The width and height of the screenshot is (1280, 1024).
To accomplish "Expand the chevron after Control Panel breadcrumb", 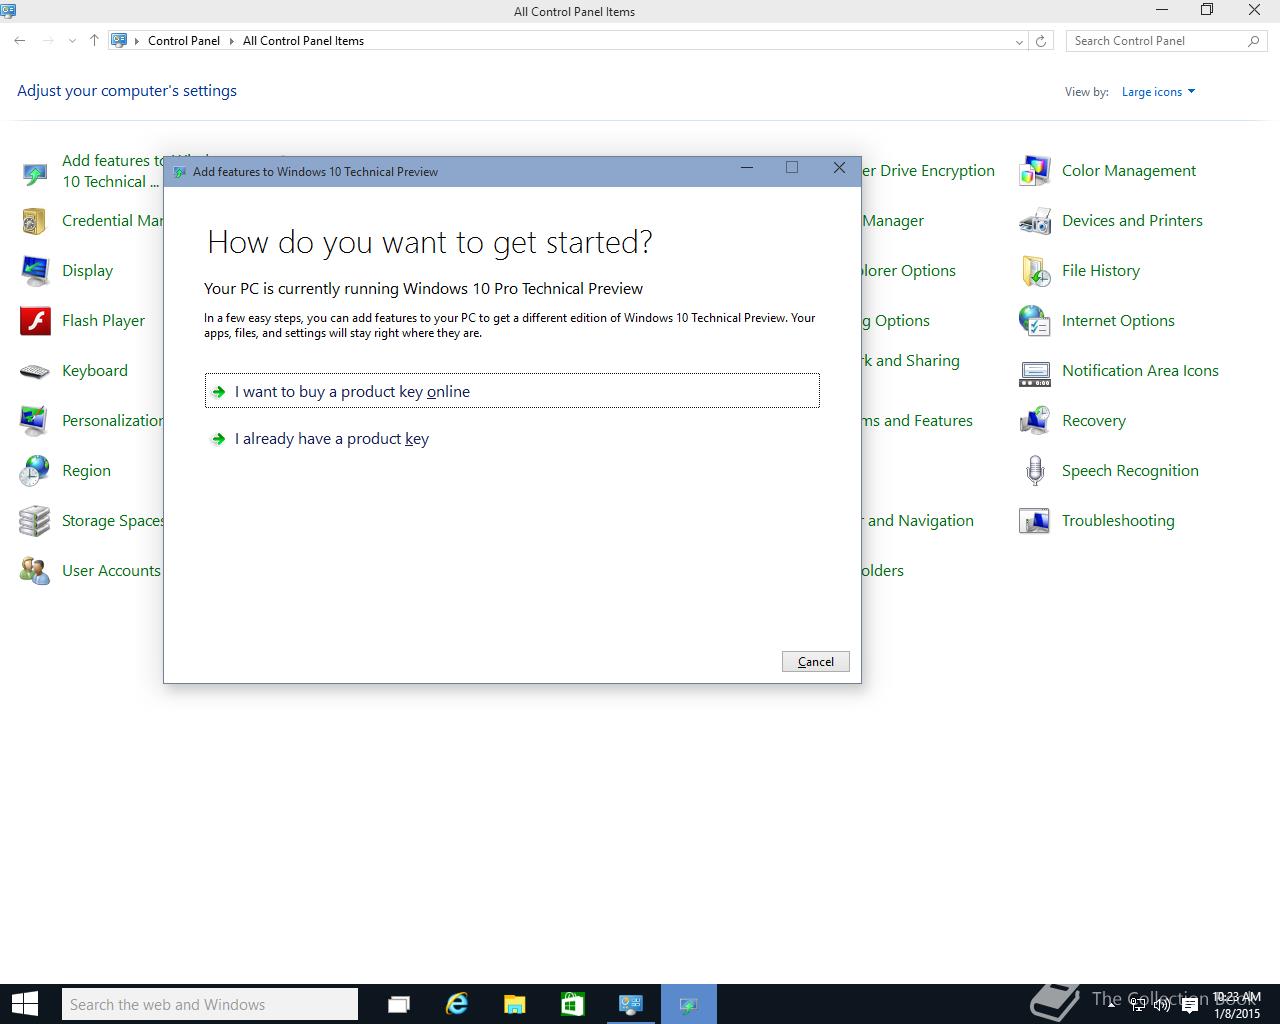I will click(x=231, y=41).
